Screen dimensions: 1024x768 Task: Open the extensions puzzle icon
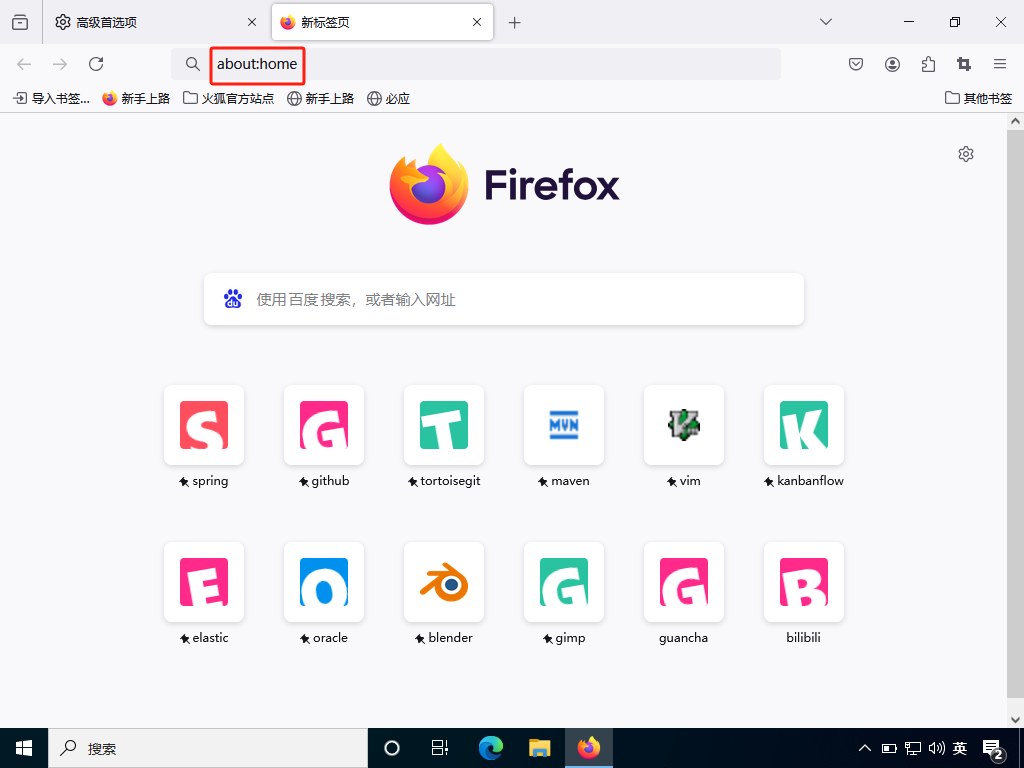(x=928, y=63)
